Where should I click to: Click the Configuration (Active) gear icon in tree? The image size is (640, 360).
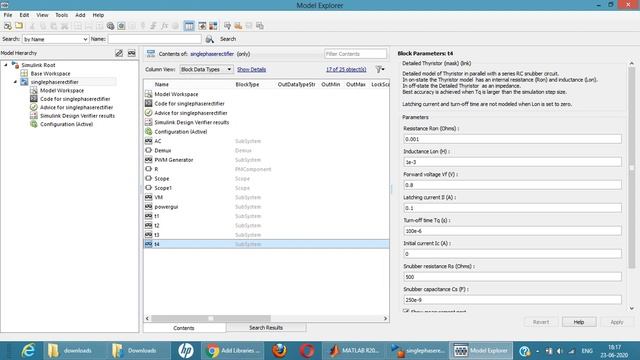(33, 124)
